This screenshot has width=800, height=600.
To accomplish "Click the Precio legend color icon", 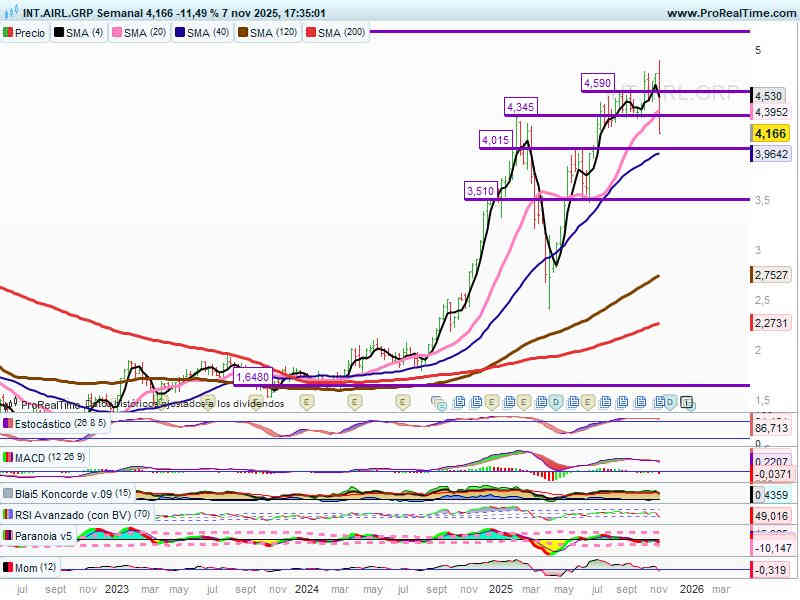I will click(9, 33).
